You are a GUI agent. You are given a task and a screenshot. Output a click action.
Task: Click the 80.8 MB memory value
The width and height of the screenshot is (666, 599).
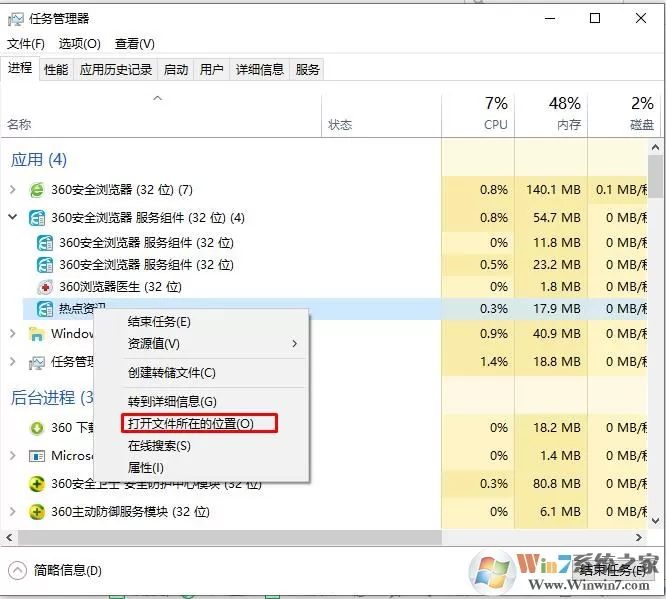[x=557, y=484]
